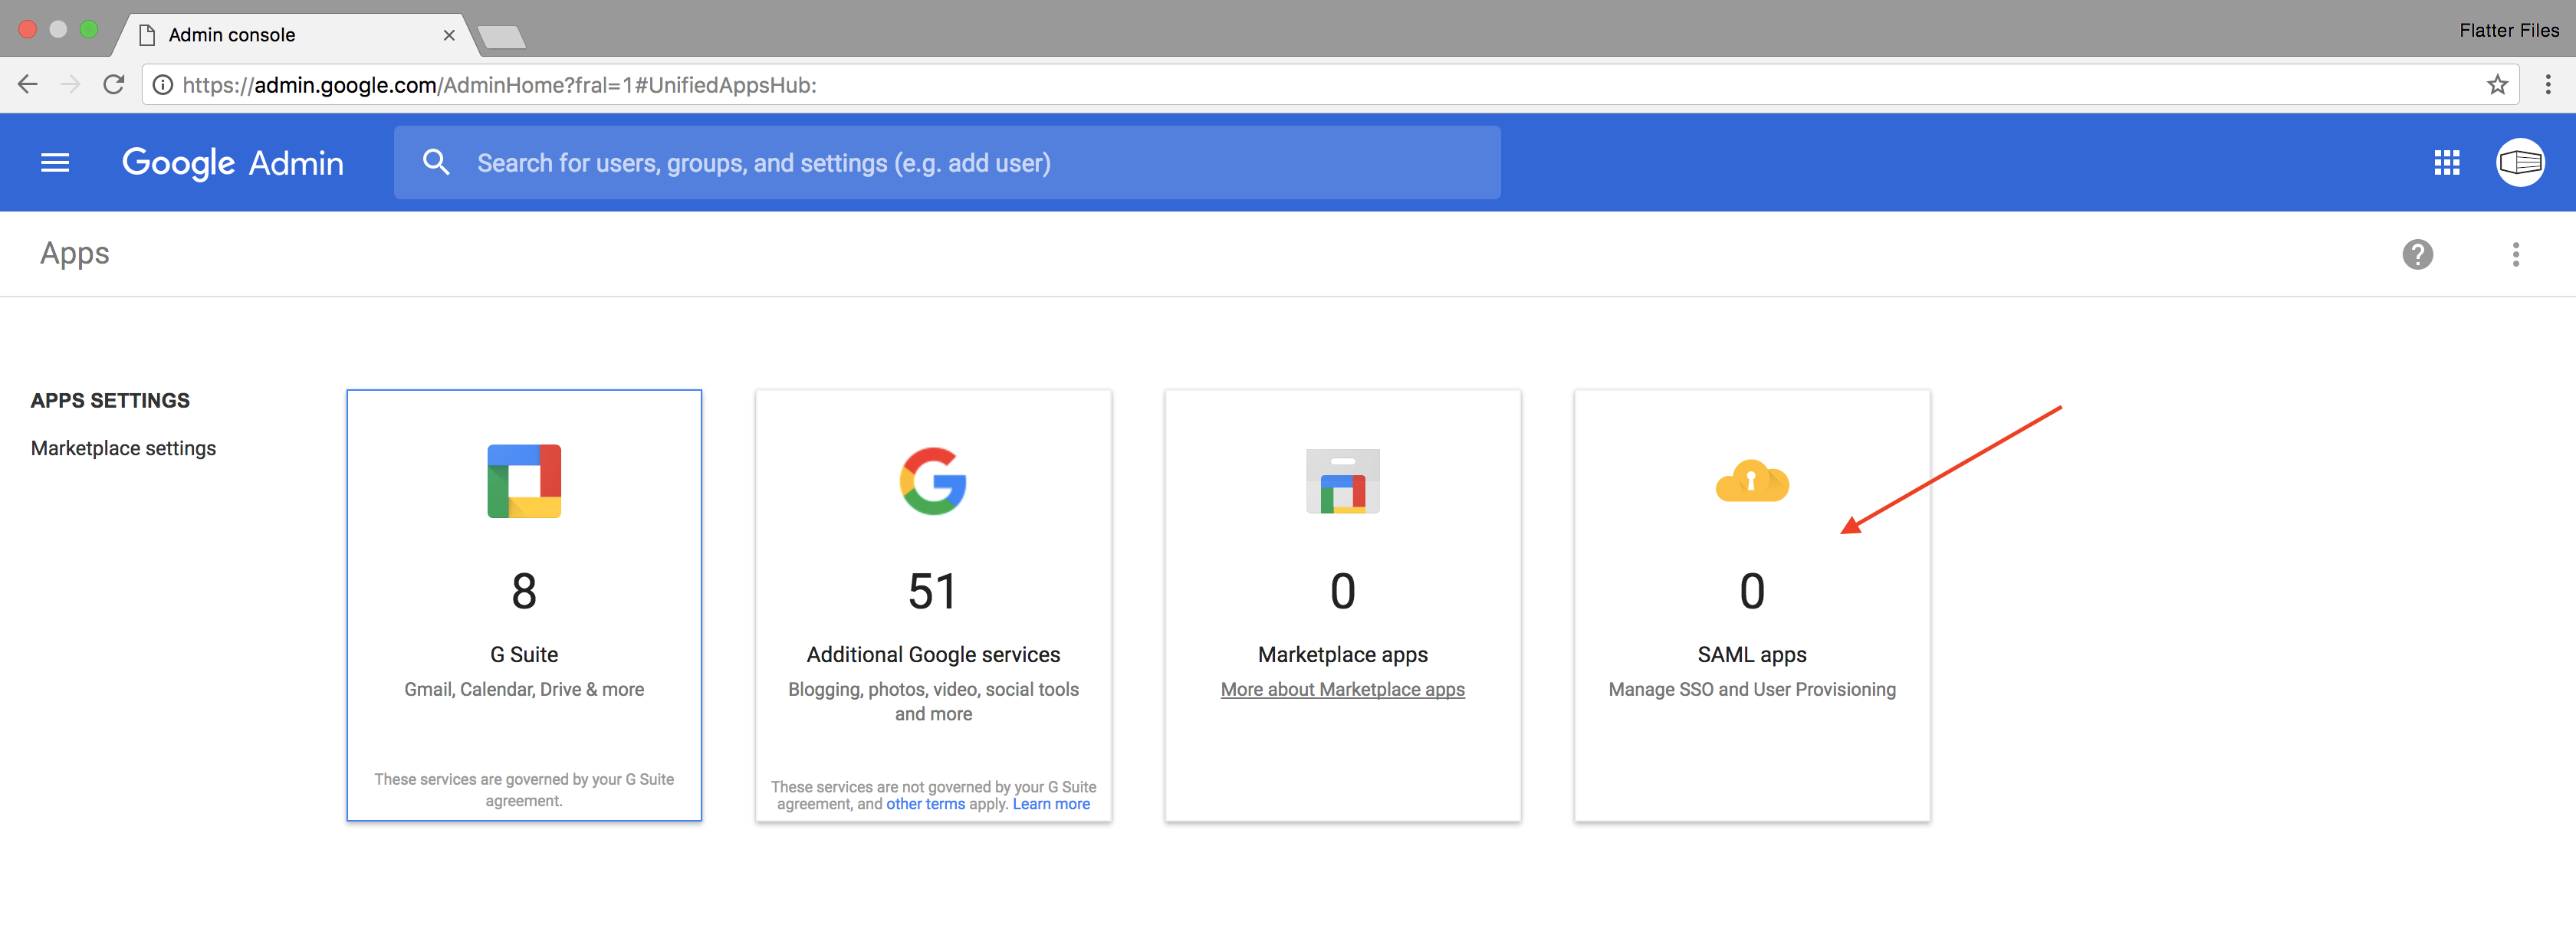Click the count 8 on G Suite card

524,591
